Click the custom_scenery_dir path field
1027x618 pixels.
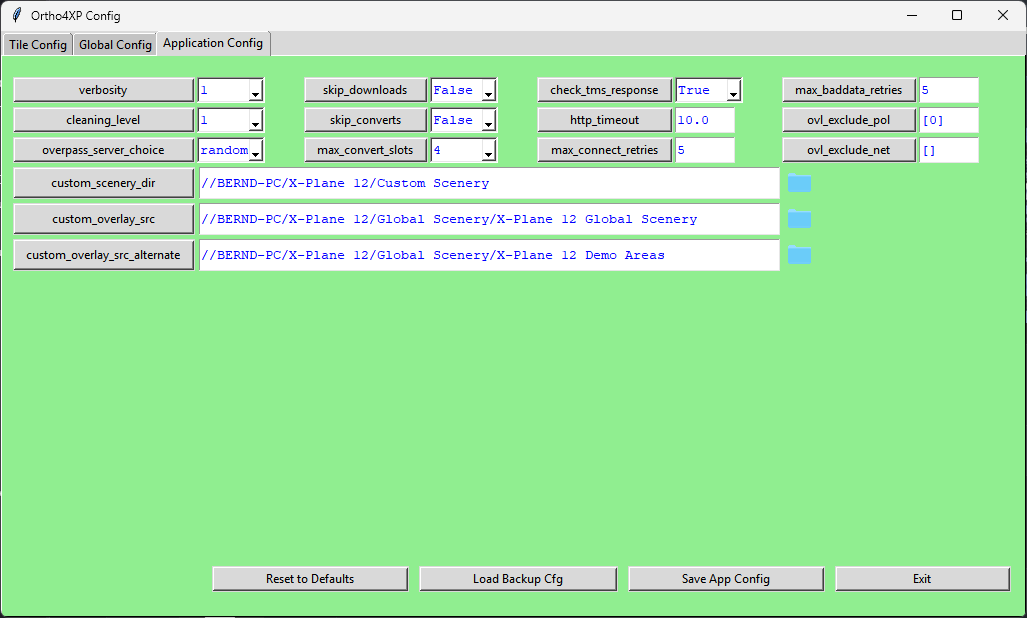tap(488, 183)
